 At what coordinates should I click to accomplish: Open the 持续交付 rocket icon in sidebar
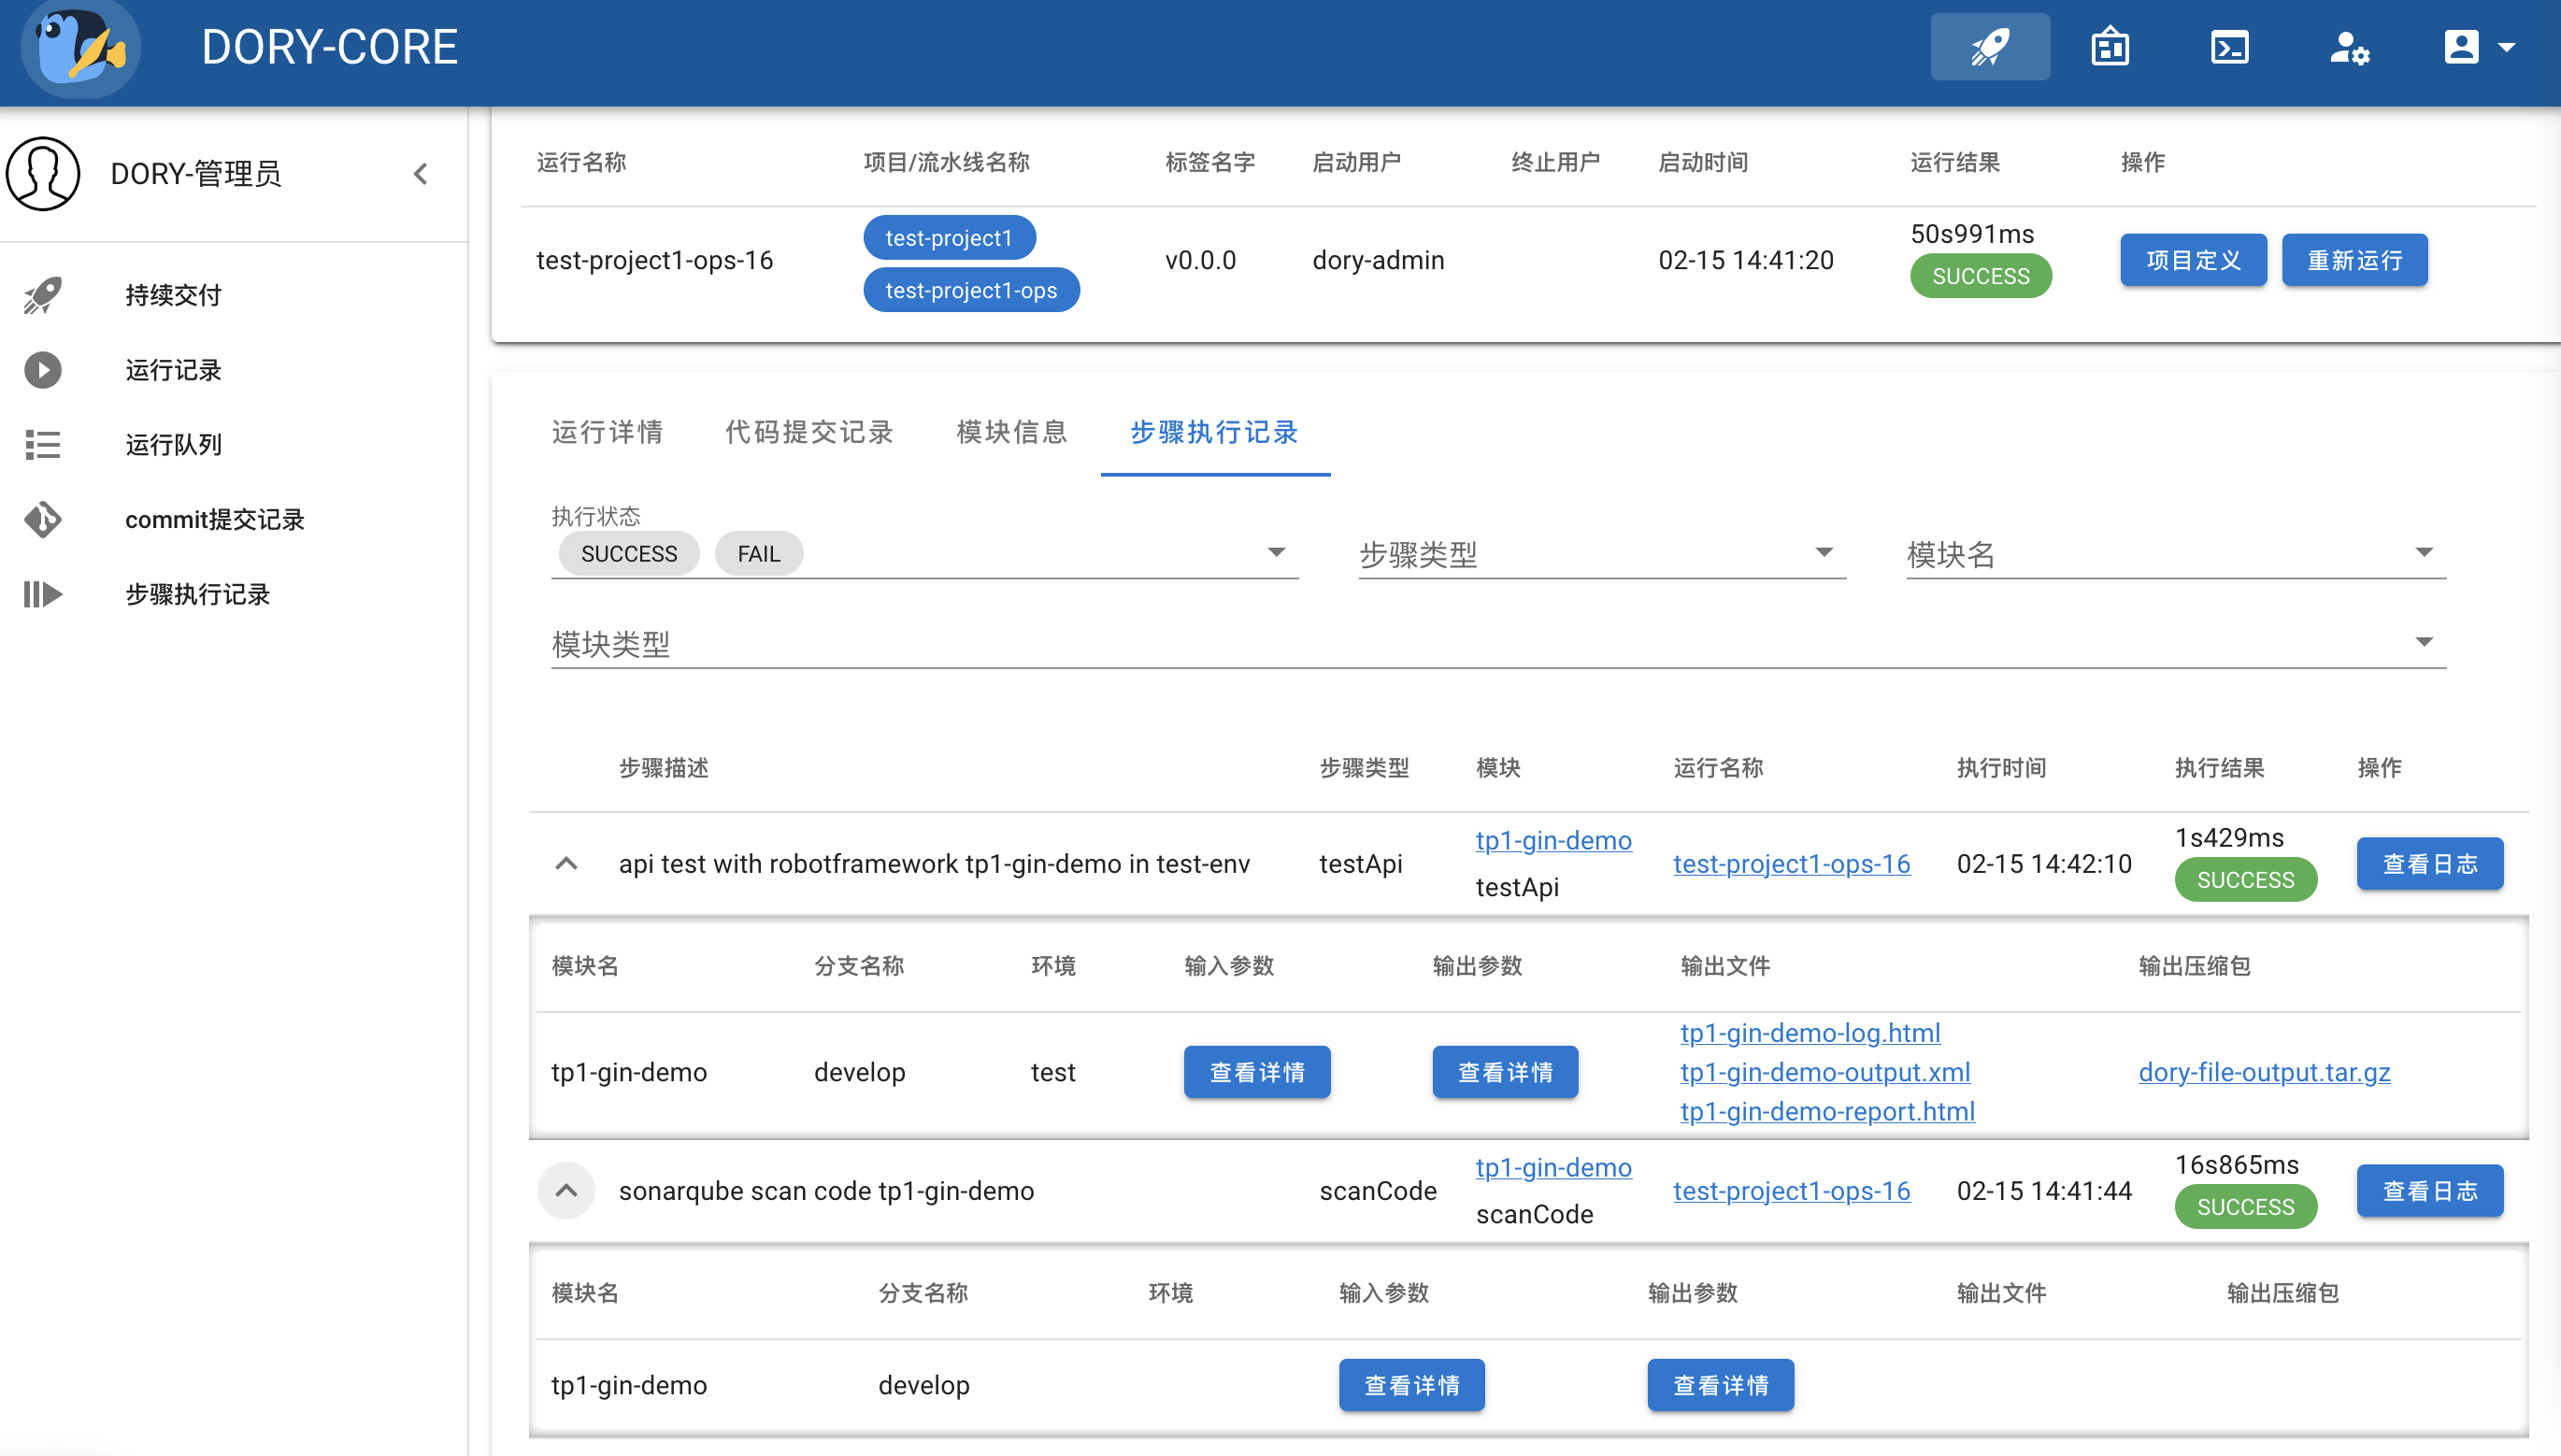[42, 294]
